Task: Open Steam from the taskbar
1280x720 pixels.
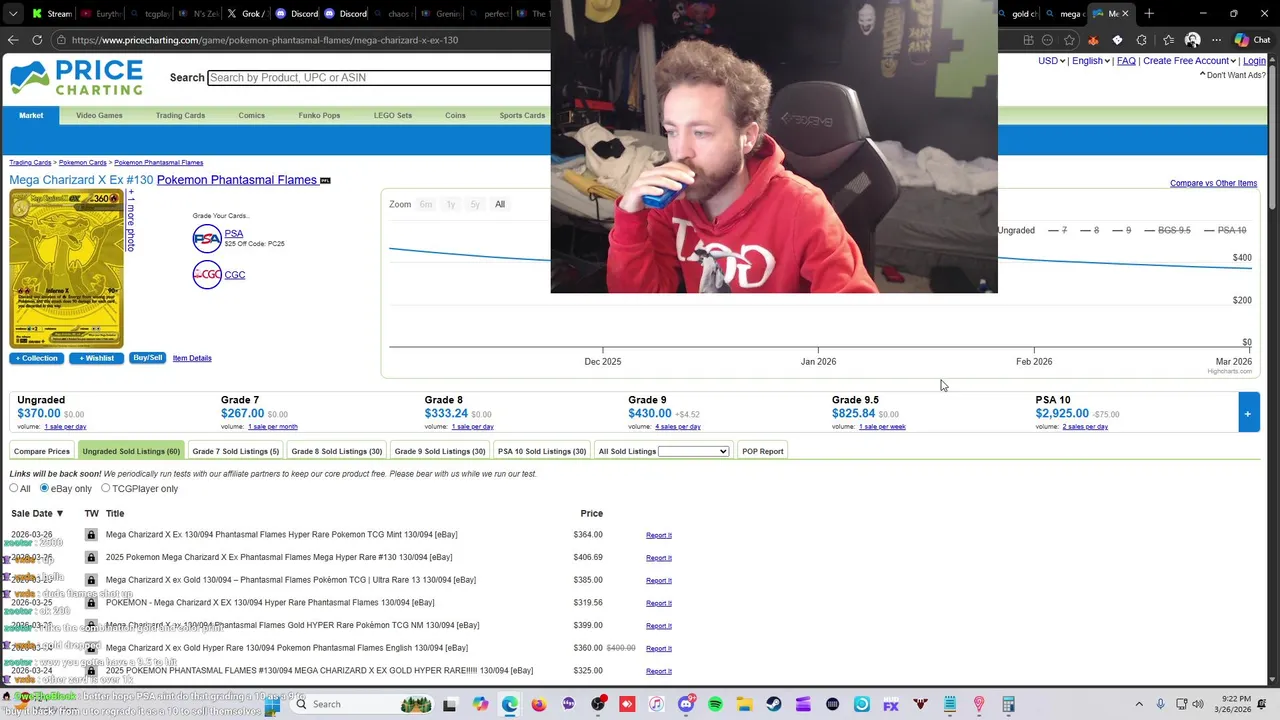Action: point(774,704)
